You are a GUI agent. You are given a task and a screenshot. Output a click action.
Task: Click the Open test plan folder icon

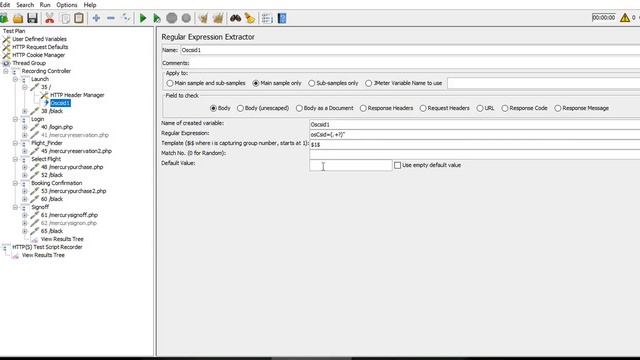(18, 18)
